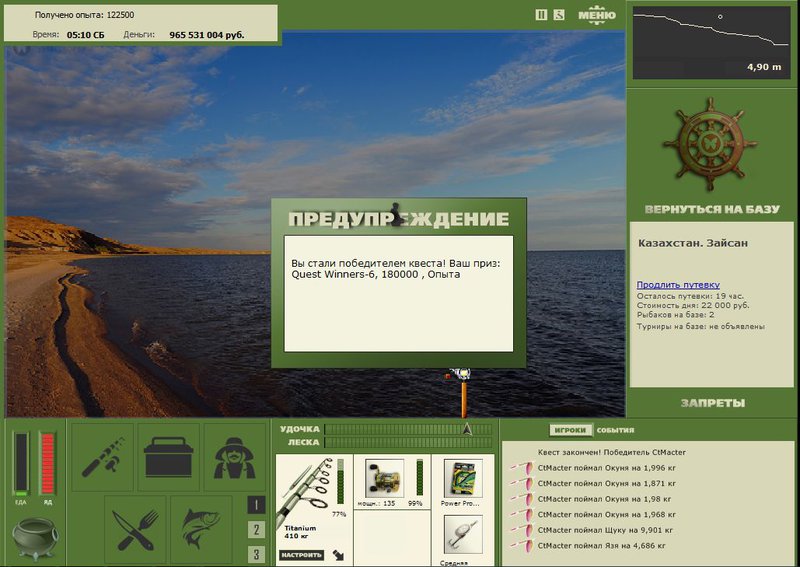Click the game time 05:10 СБ
This screenshot has width=800, height=567.
86,35
